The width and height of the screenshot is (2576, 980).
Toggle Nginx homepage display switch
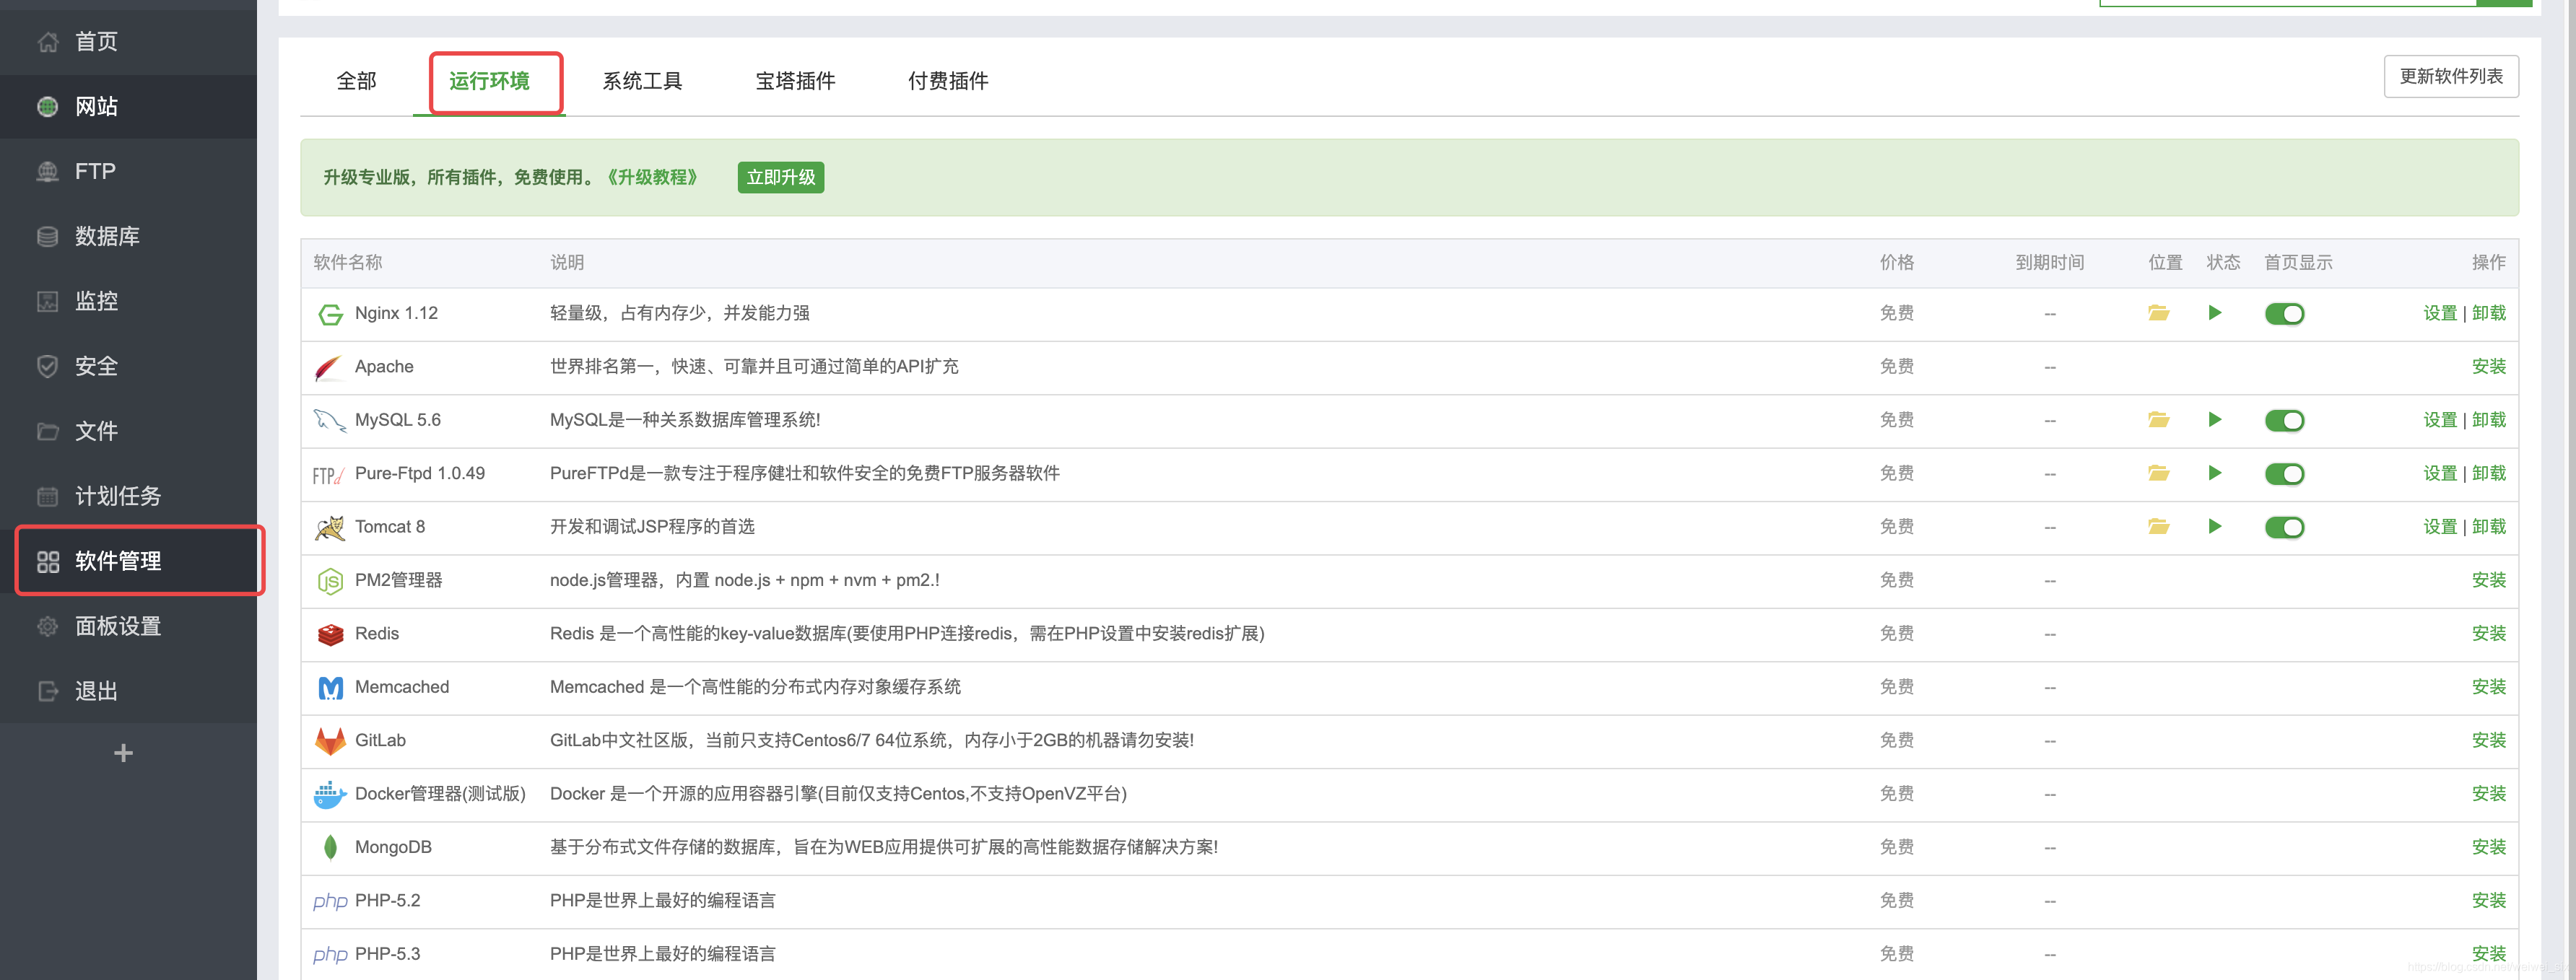[x=2284, y=314]
